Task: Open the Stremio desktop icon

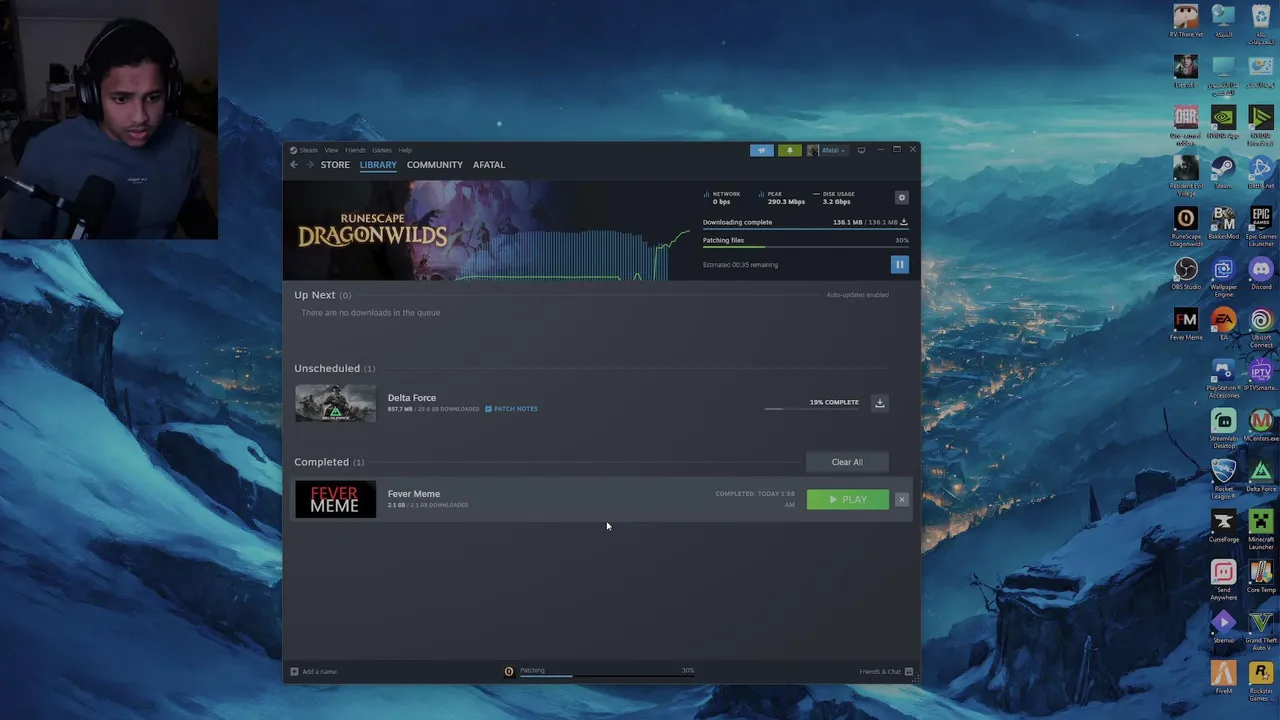Action: click(x=1223, y=626)
